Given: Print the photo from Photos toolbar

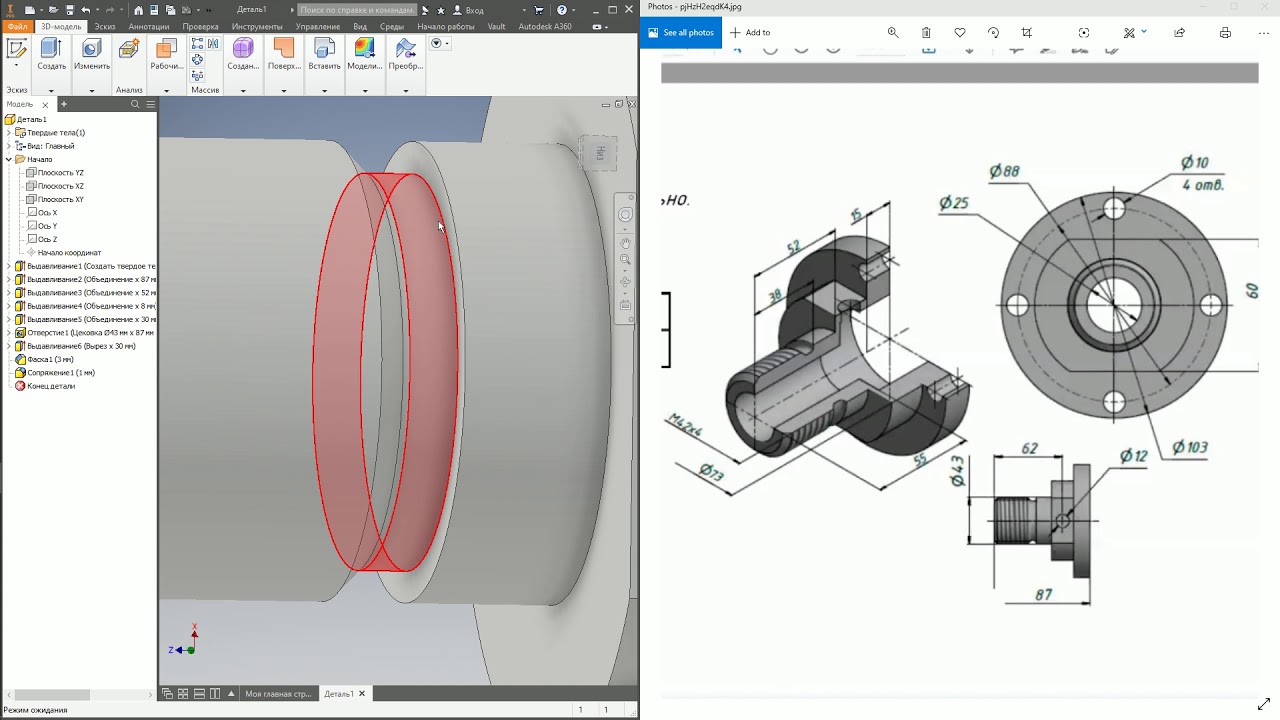Looking at the screenshot, I should pos(1225,33).
